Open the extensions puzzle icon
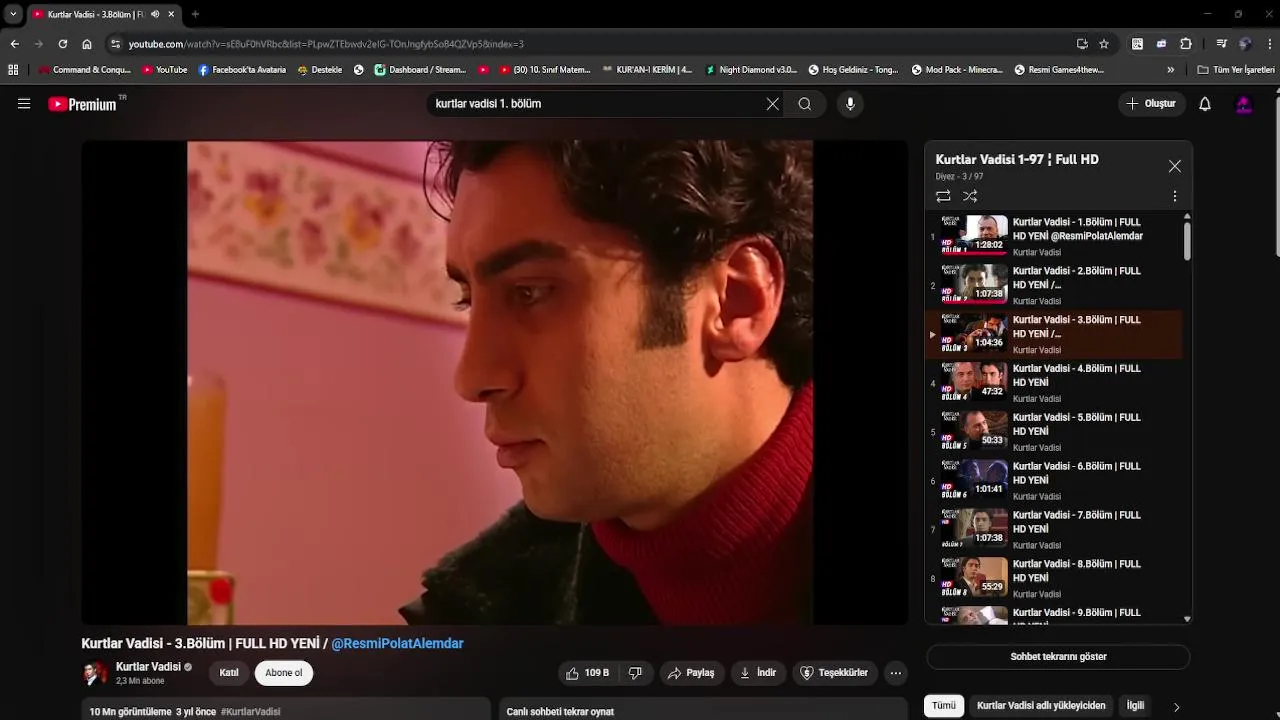The width and height of the screenshot is (1280, 720). tap(1186, 44)
